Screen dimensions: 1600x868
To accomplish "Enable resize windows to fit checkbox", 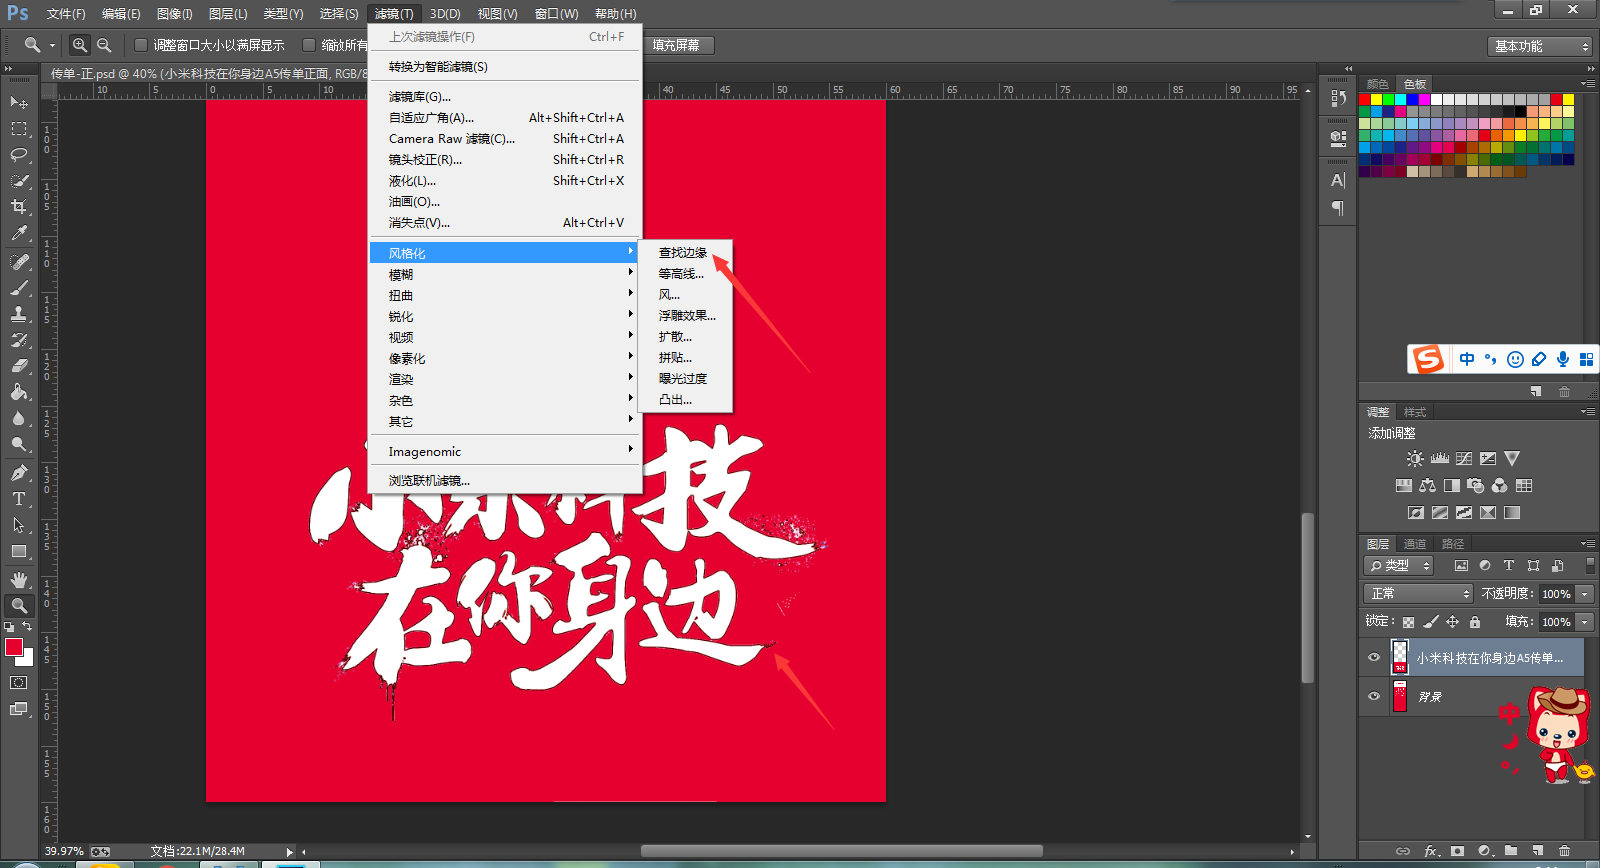I will tap(141, 45).
